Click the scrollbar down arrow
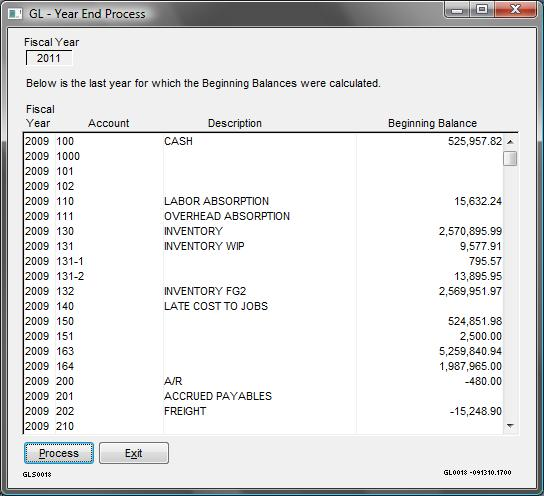 pyautogui.click(x=510, y=426)
